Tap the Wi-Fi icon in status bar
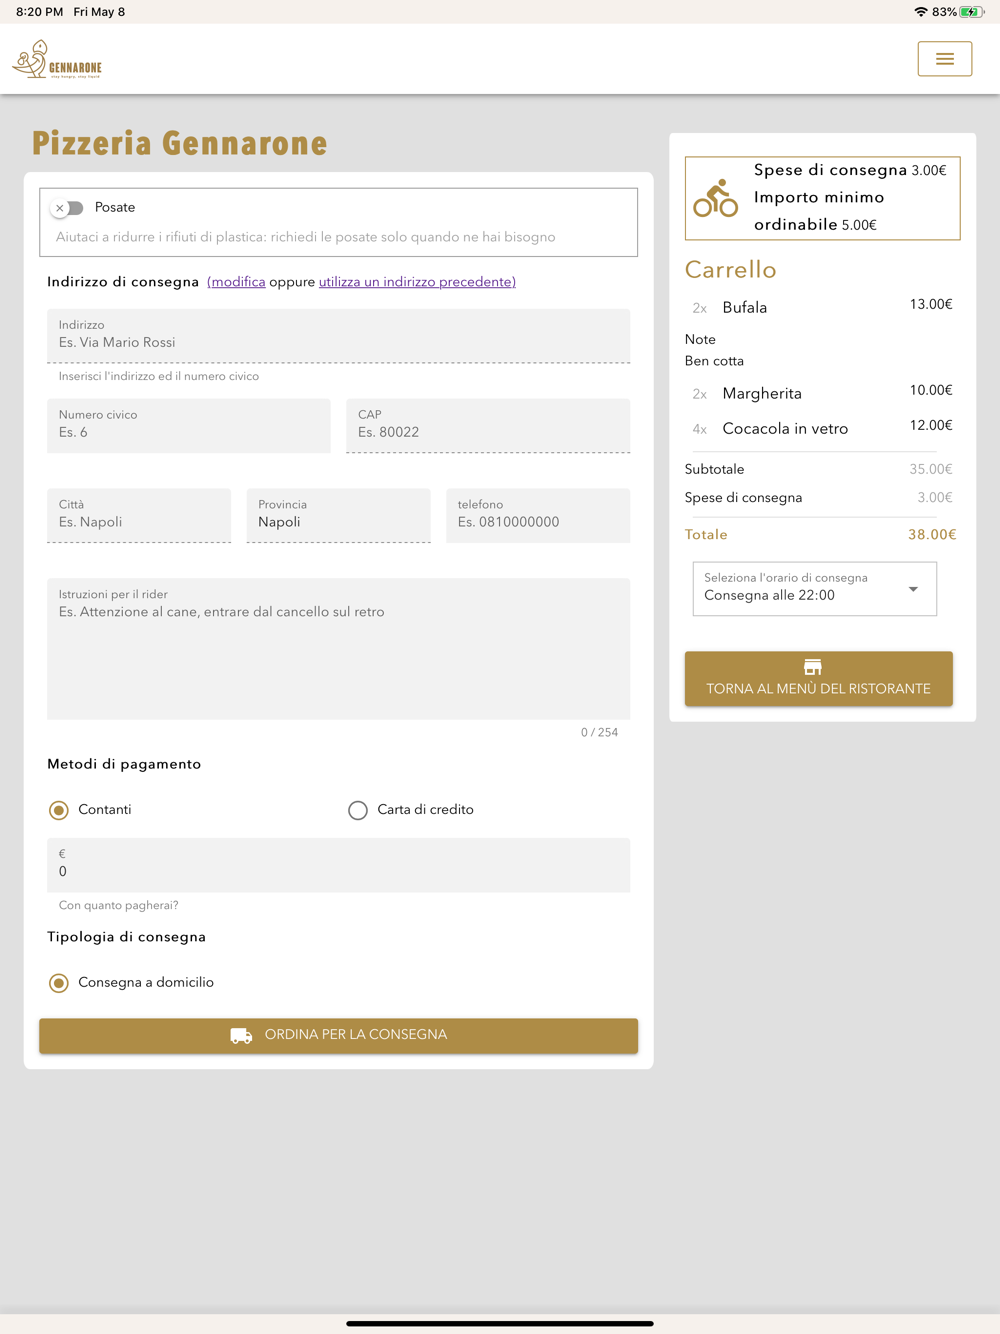The image size is (1000, 1334). pyautogui.click(x=921, y=12)
